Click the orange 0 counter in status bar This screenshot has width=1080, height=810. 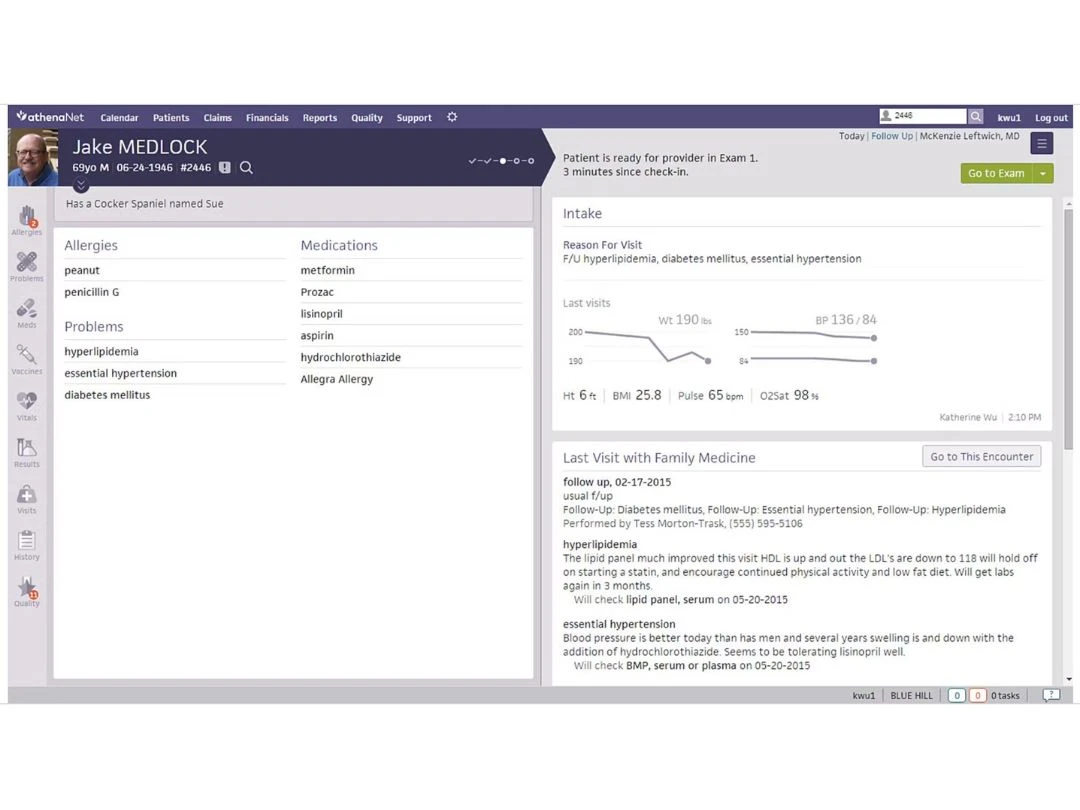click(x=977, y=696)
